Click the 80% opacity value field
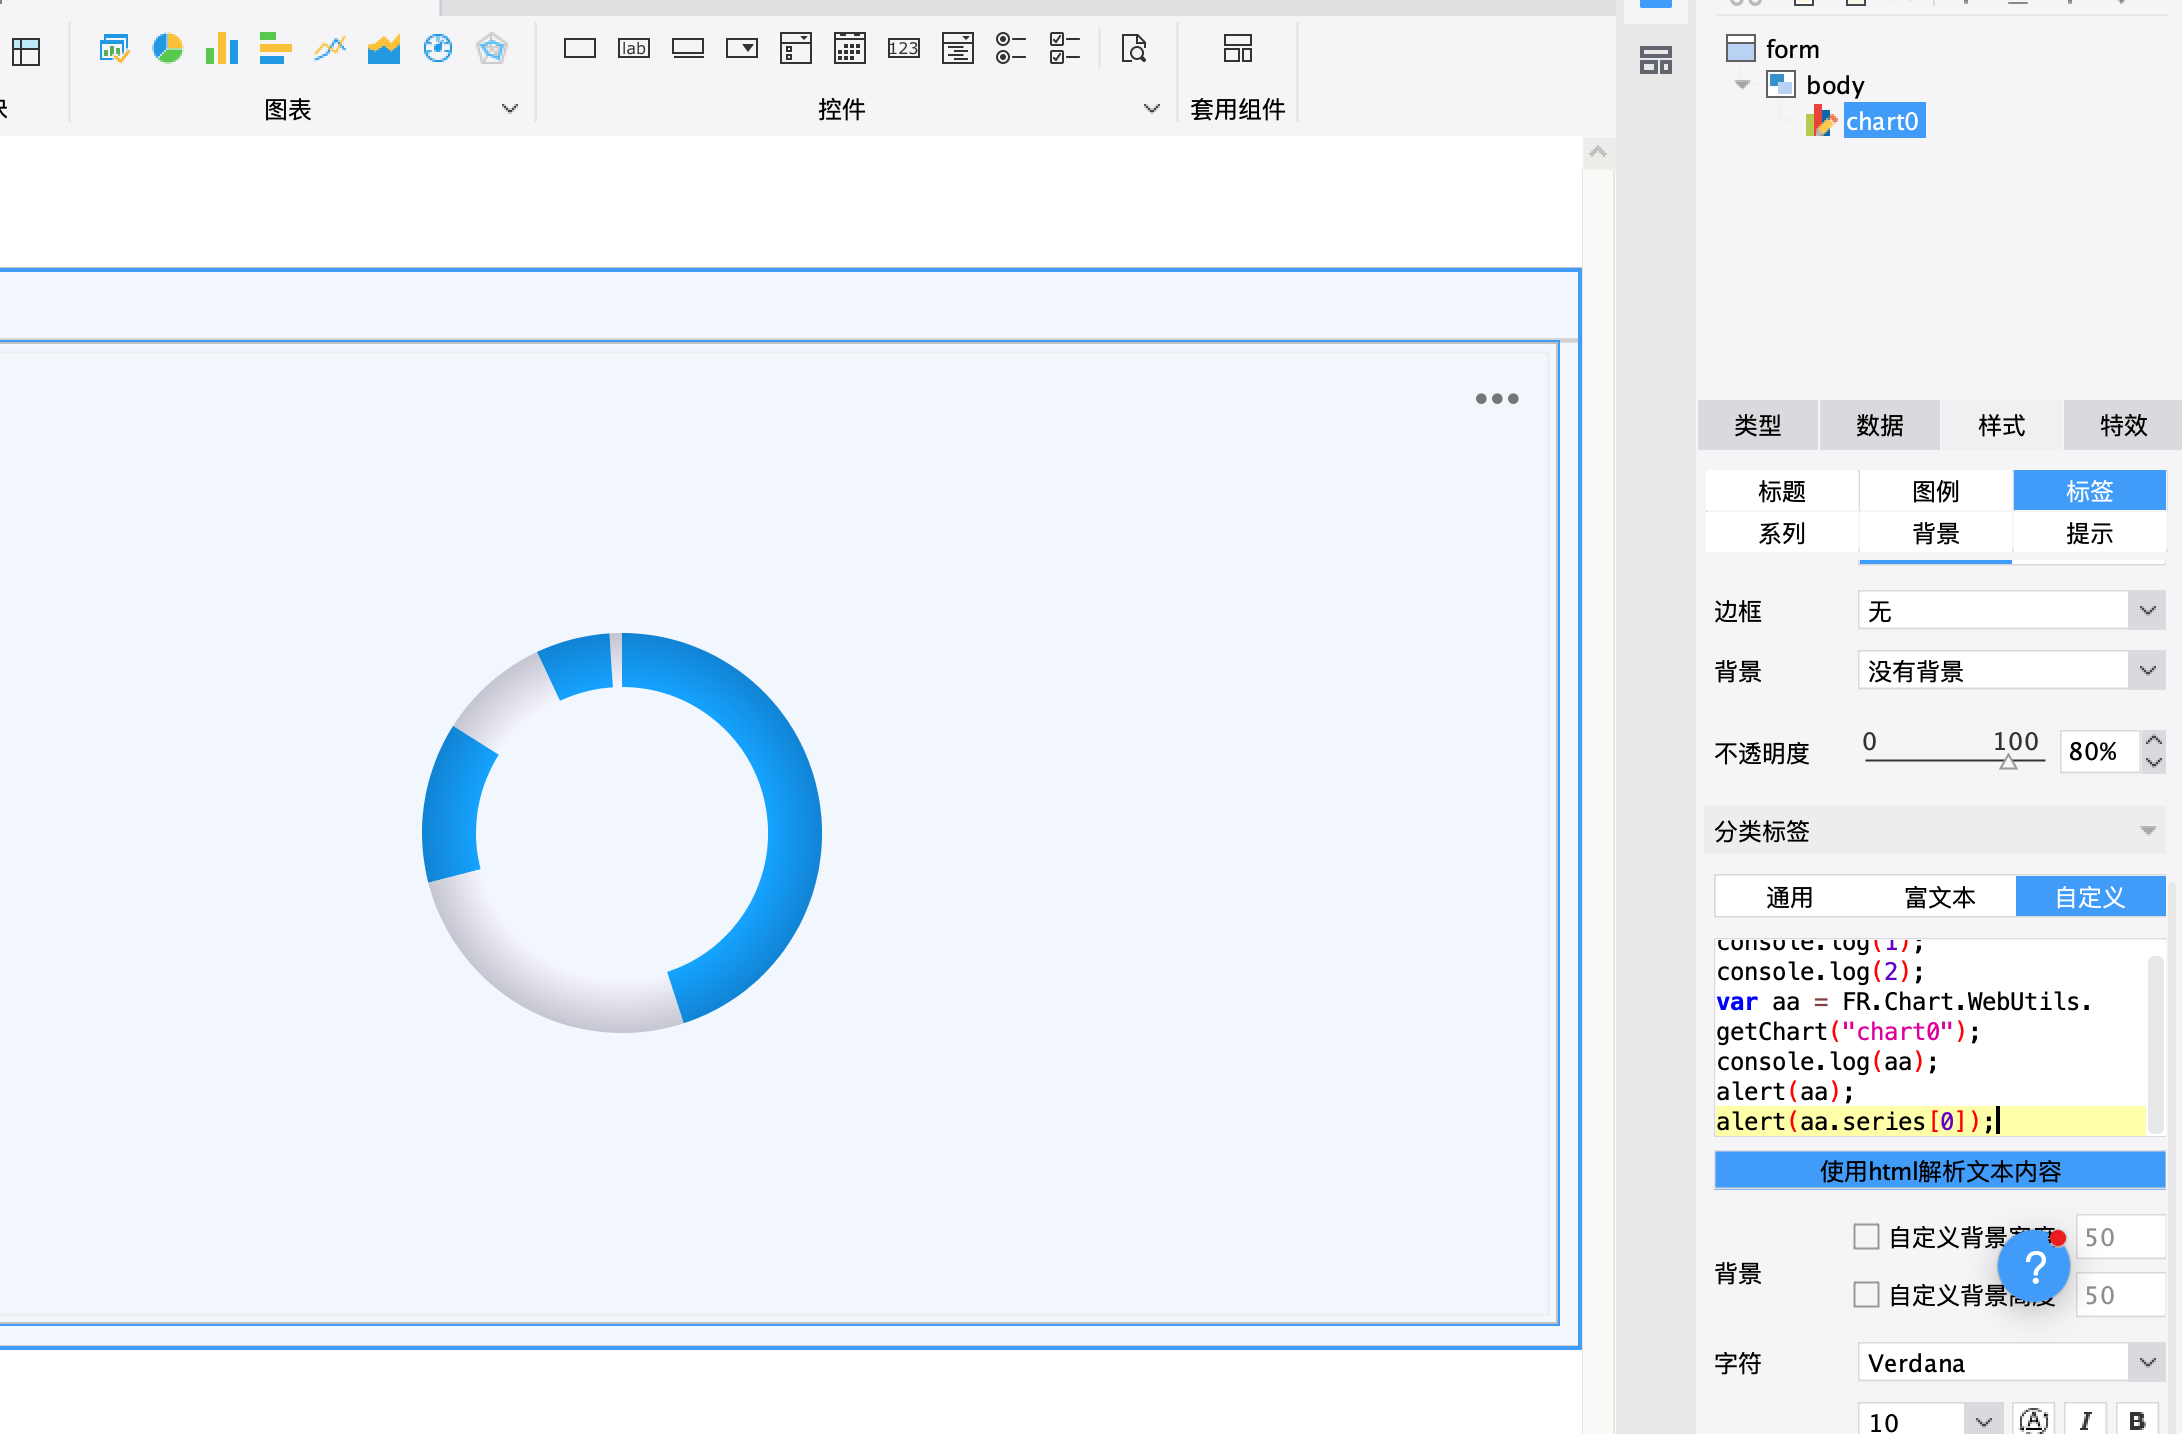This screenshot has width=2182, height=1434. tap(2100, 751)
